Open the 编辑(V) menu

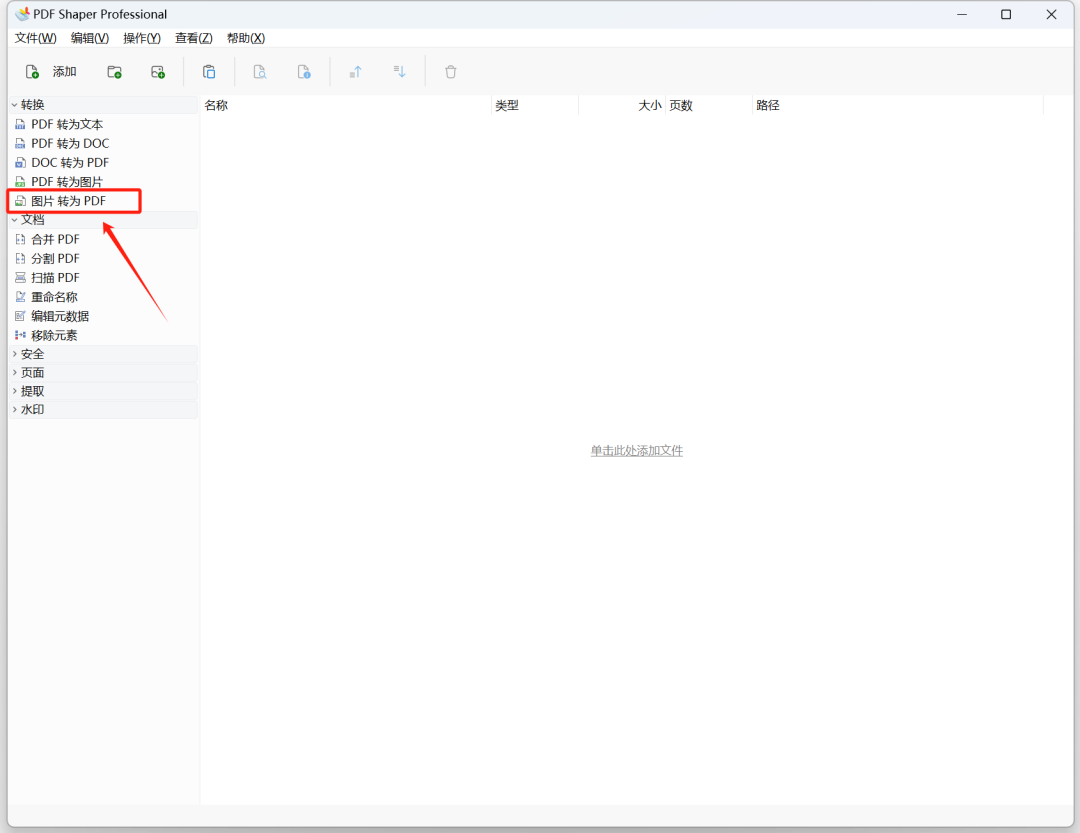(x=90, y=38)
